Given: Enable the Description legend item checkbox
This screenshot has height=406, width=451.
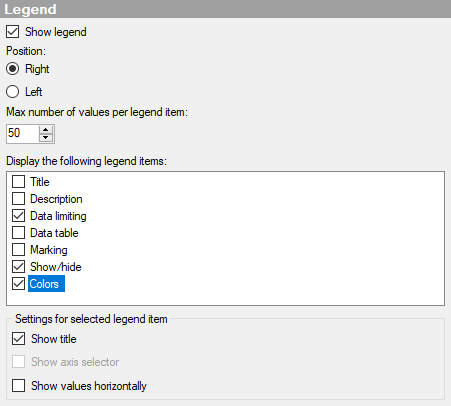Looking at the screenshot, I should (19, 199).
